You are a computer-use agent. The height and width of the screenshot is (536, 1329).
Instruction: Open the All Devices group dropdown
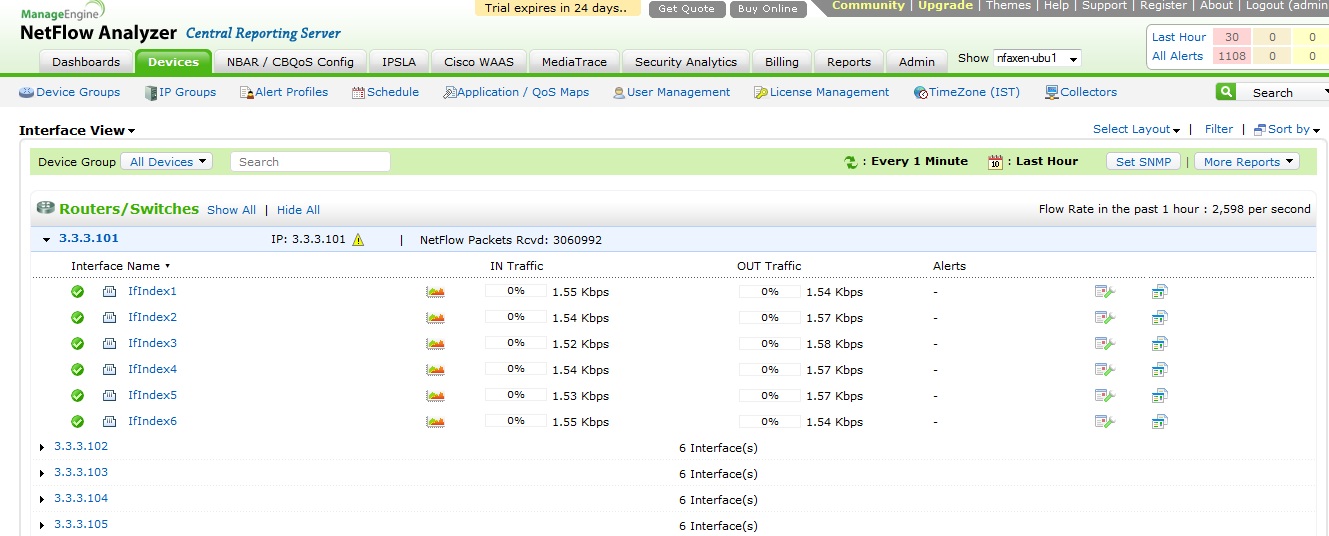coord(166,162)
